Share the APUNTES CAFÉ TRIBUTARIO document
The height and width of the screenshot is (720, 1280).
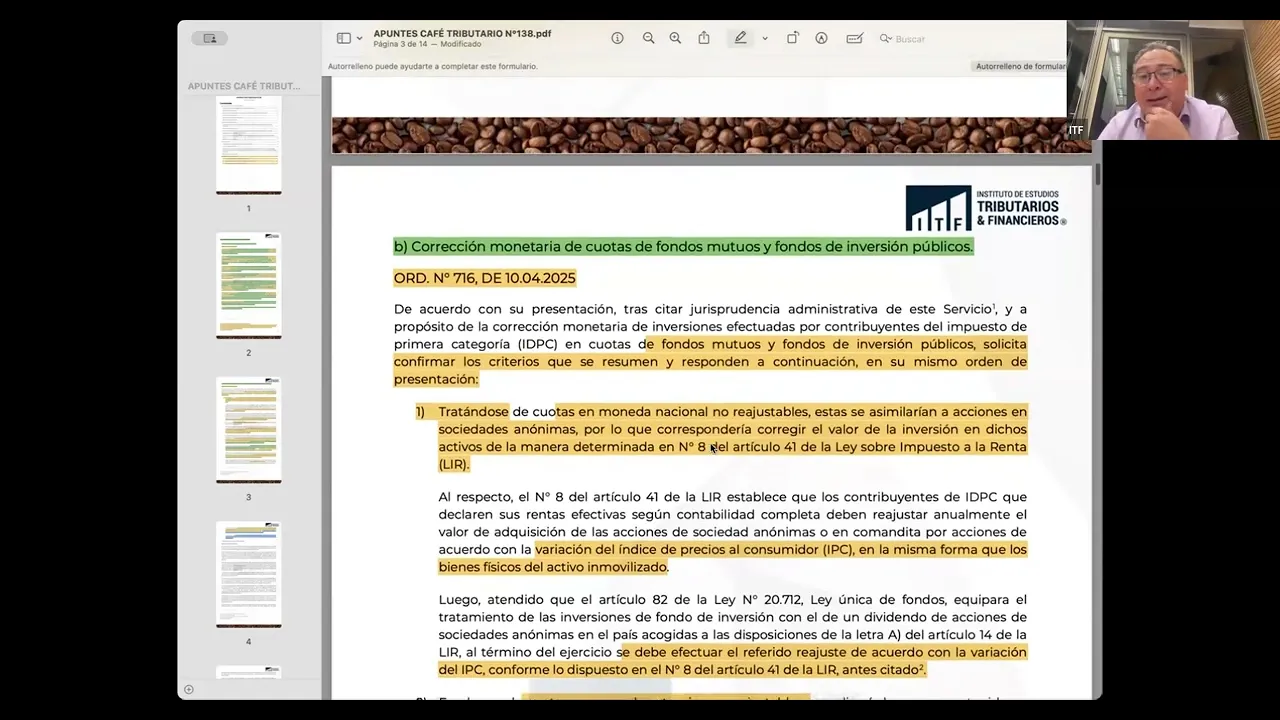[x=704, y=37]
